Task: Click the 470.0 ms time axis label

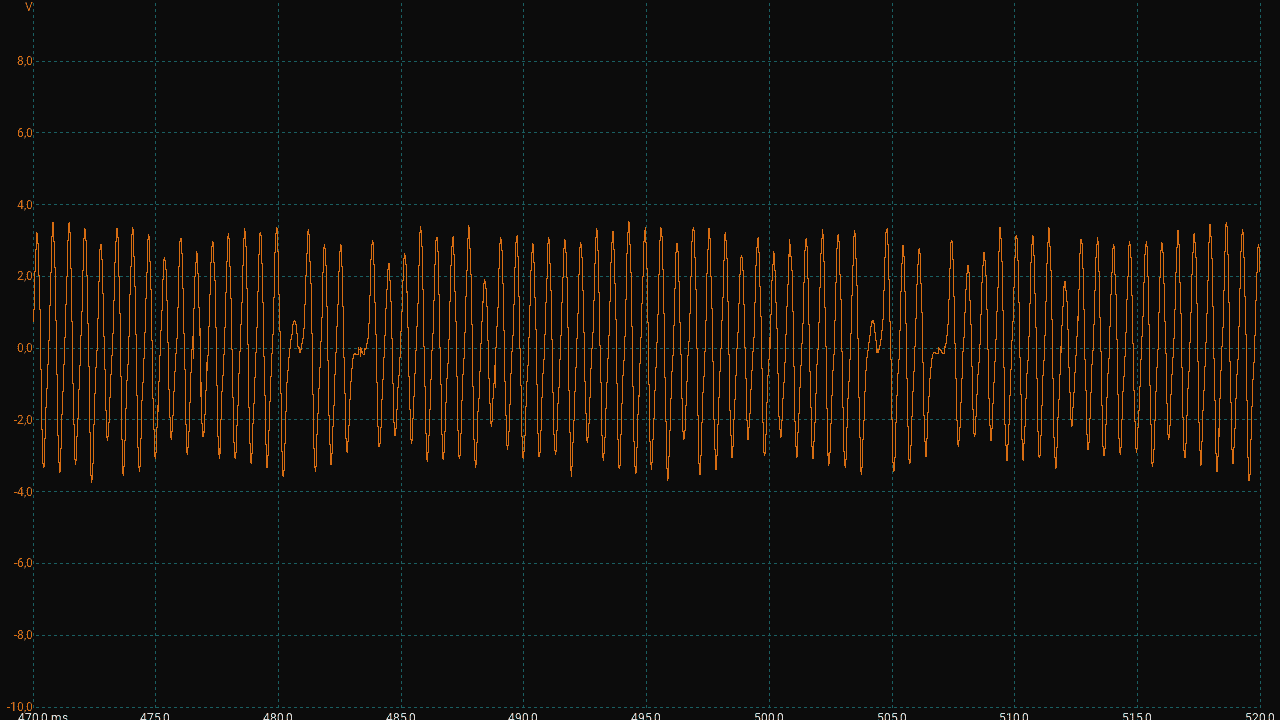Action: [x=43, y=716]
